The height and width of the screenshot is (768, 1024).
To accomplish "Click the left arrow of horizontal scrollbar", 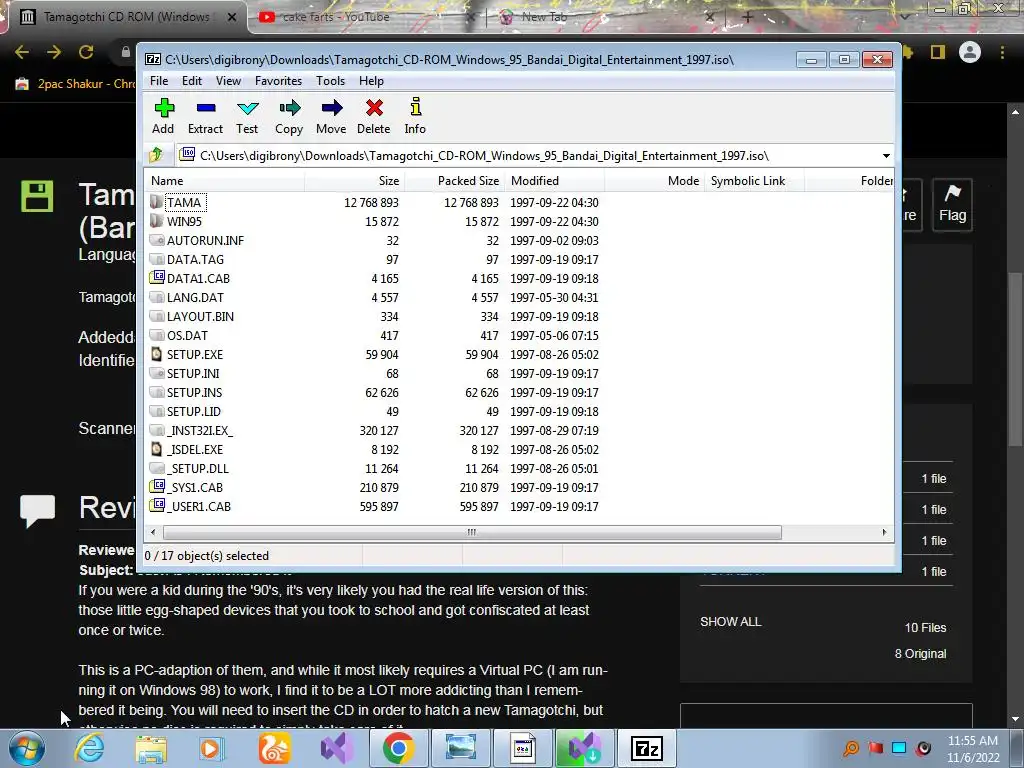I will click(x=153, y=532).
